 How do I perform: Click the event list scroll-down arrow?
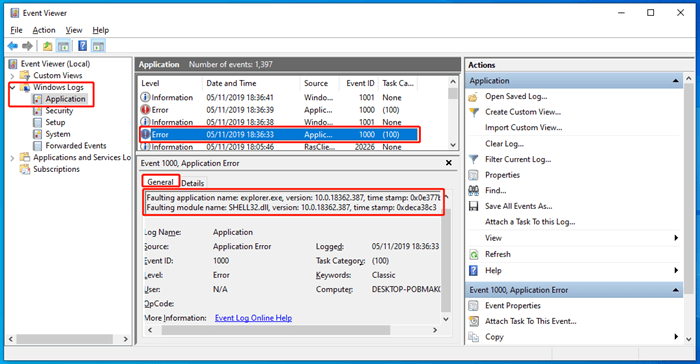(x=453, y=145)
